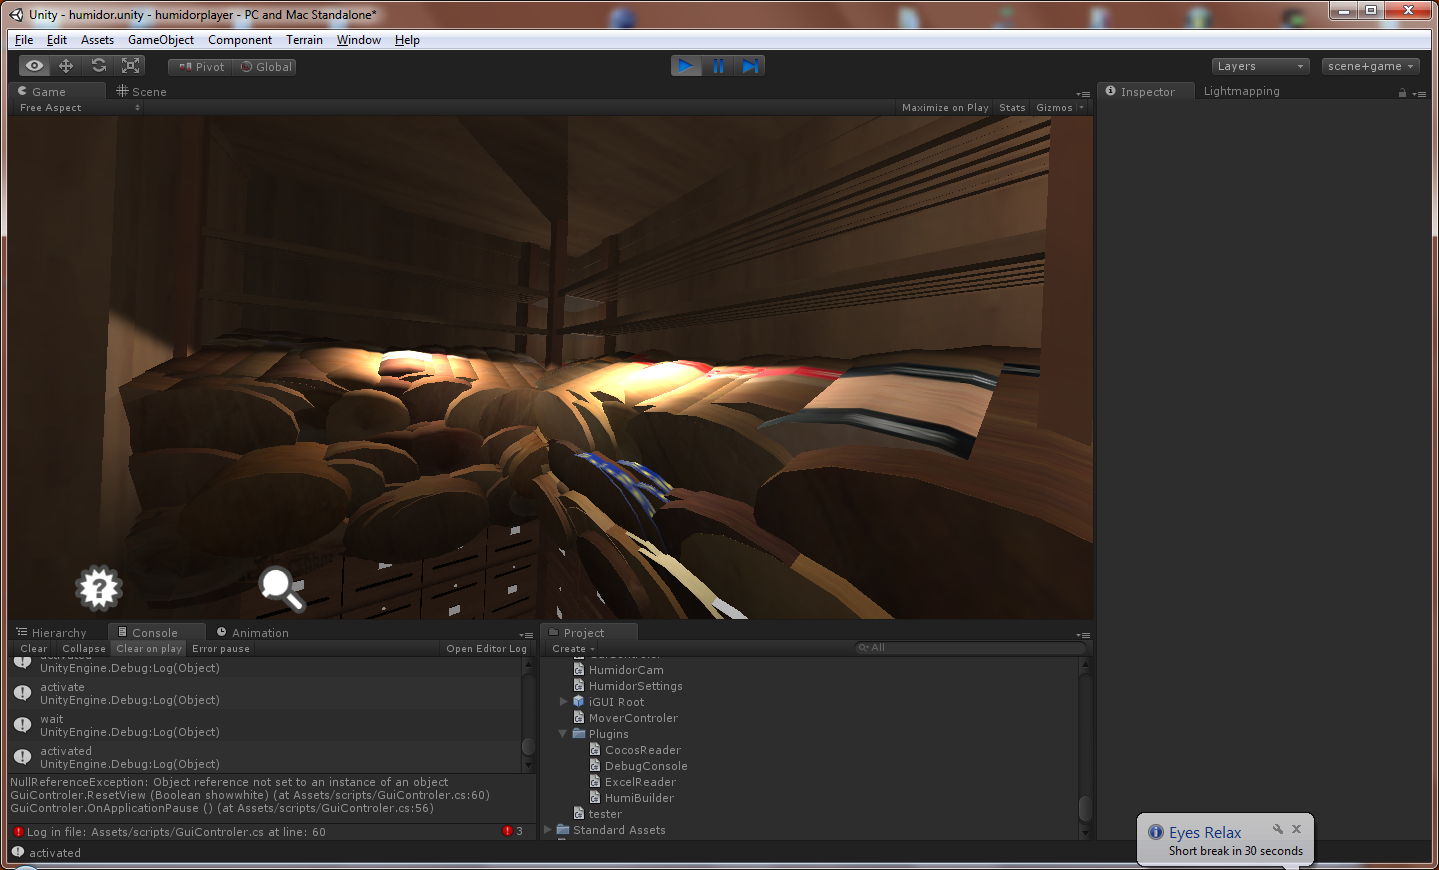Open the Free Aspect dropdown
This screenshot has width=1439, height=870.
click(79, 108)
